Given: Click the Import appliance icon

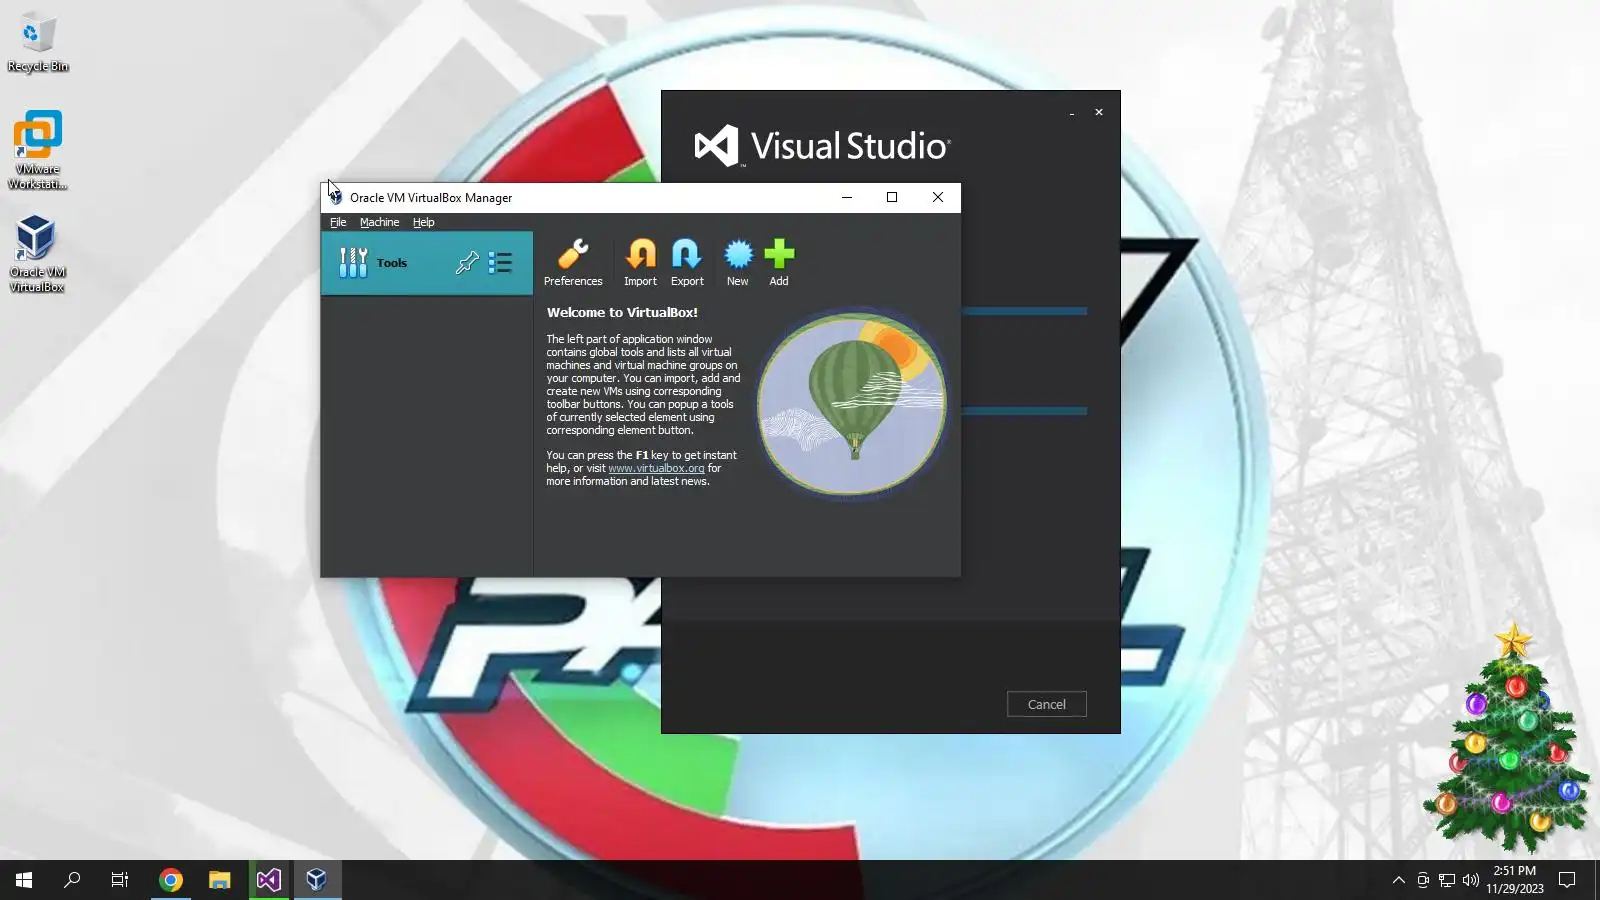Looking at the screenshot, I should click(640, 262).
